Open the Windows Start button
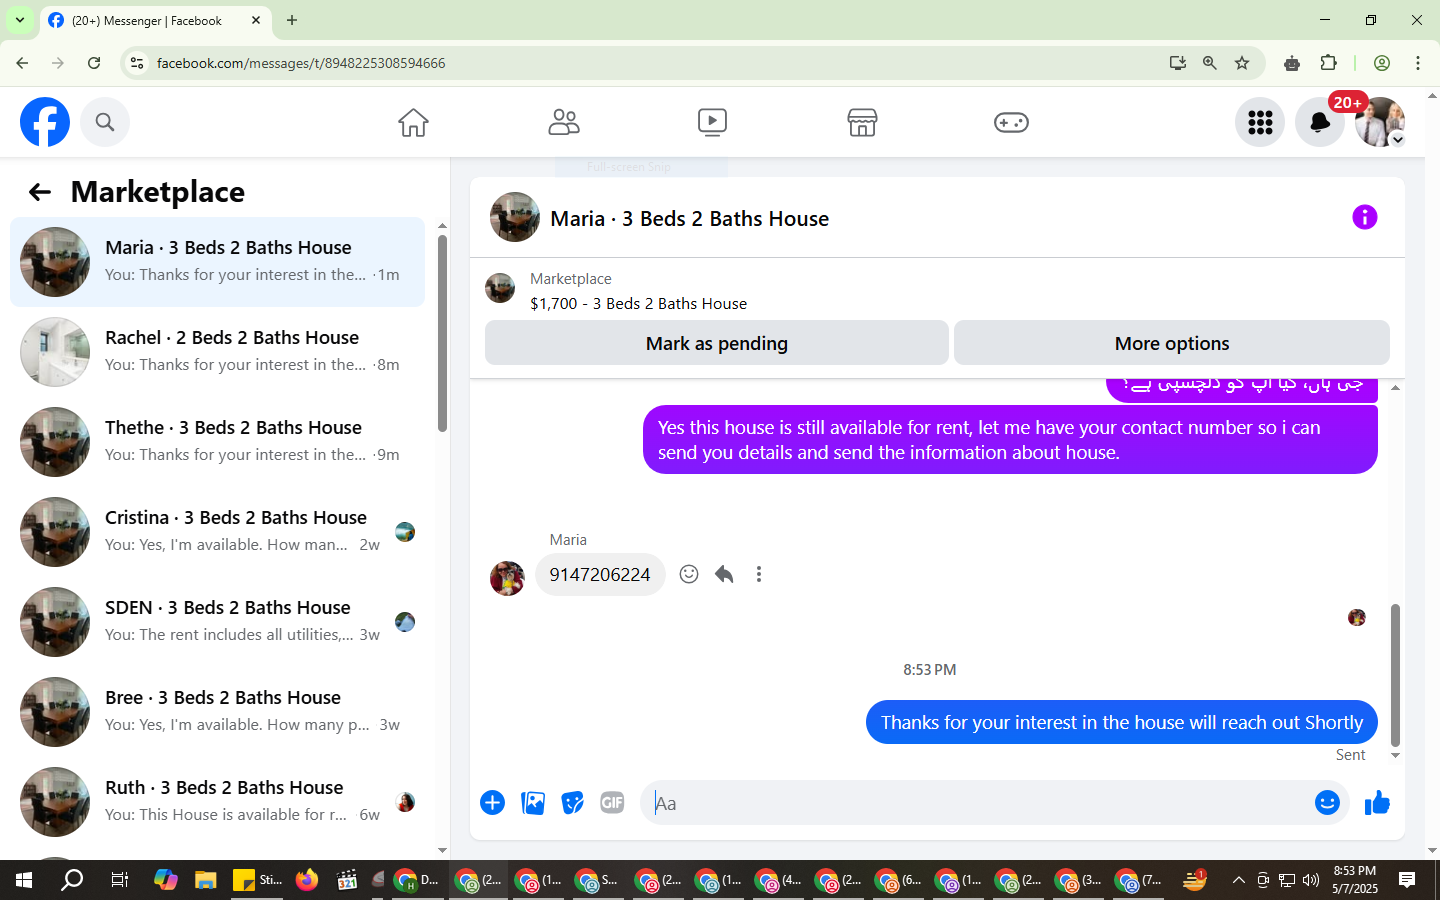 pyautogui.click(x=24, y=880)
